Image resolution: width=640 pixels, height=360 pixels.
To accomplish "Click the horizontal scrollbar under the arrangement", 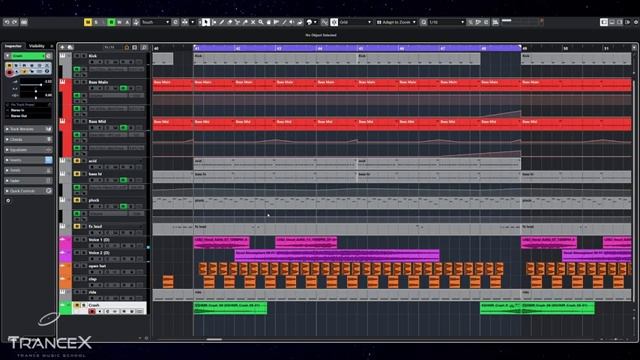I will coord(214,339).
